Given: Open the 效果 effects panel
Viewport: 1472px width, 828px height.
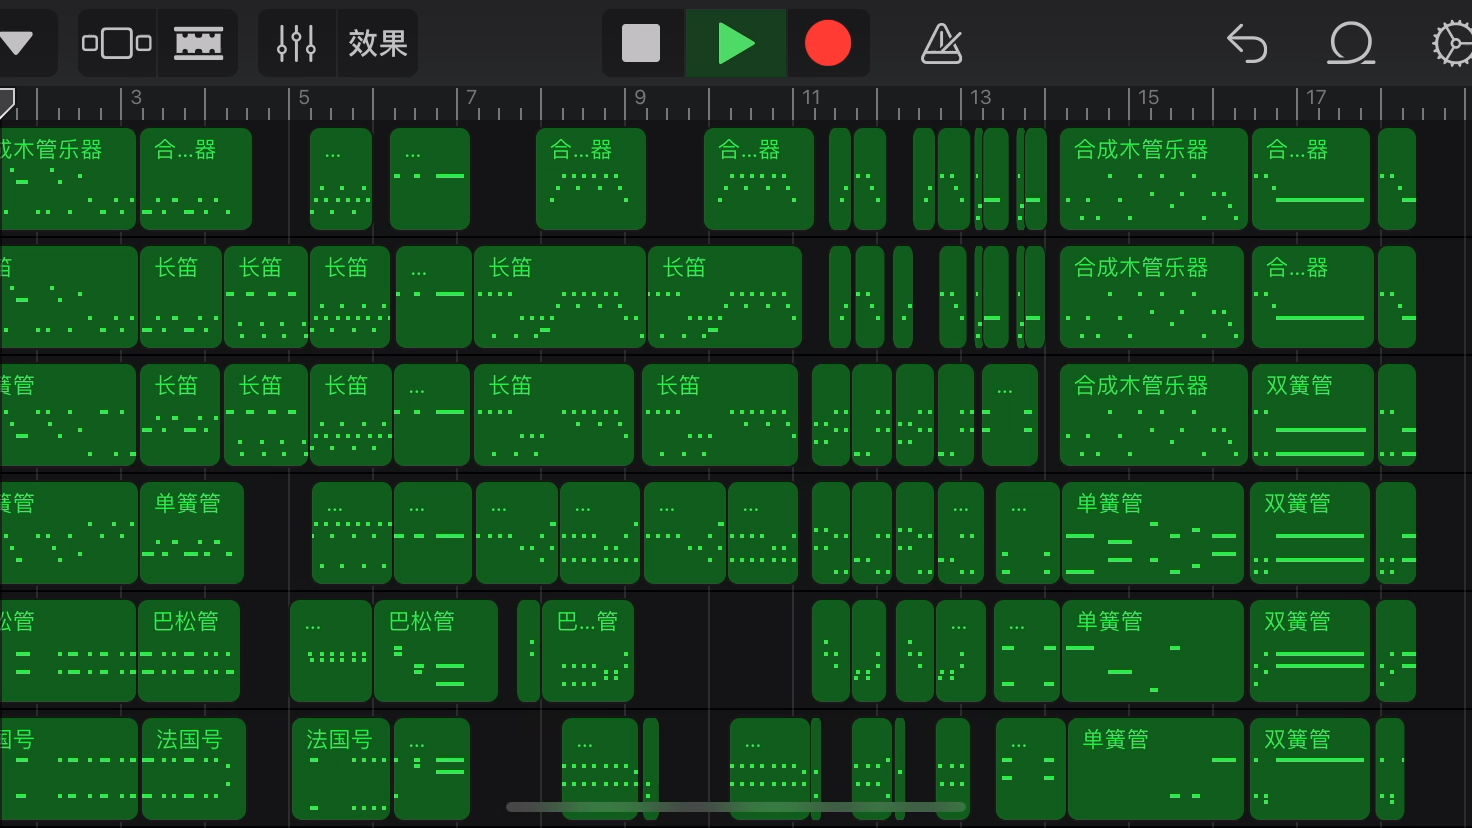Looking at the screenshot, I should point(378,43).
